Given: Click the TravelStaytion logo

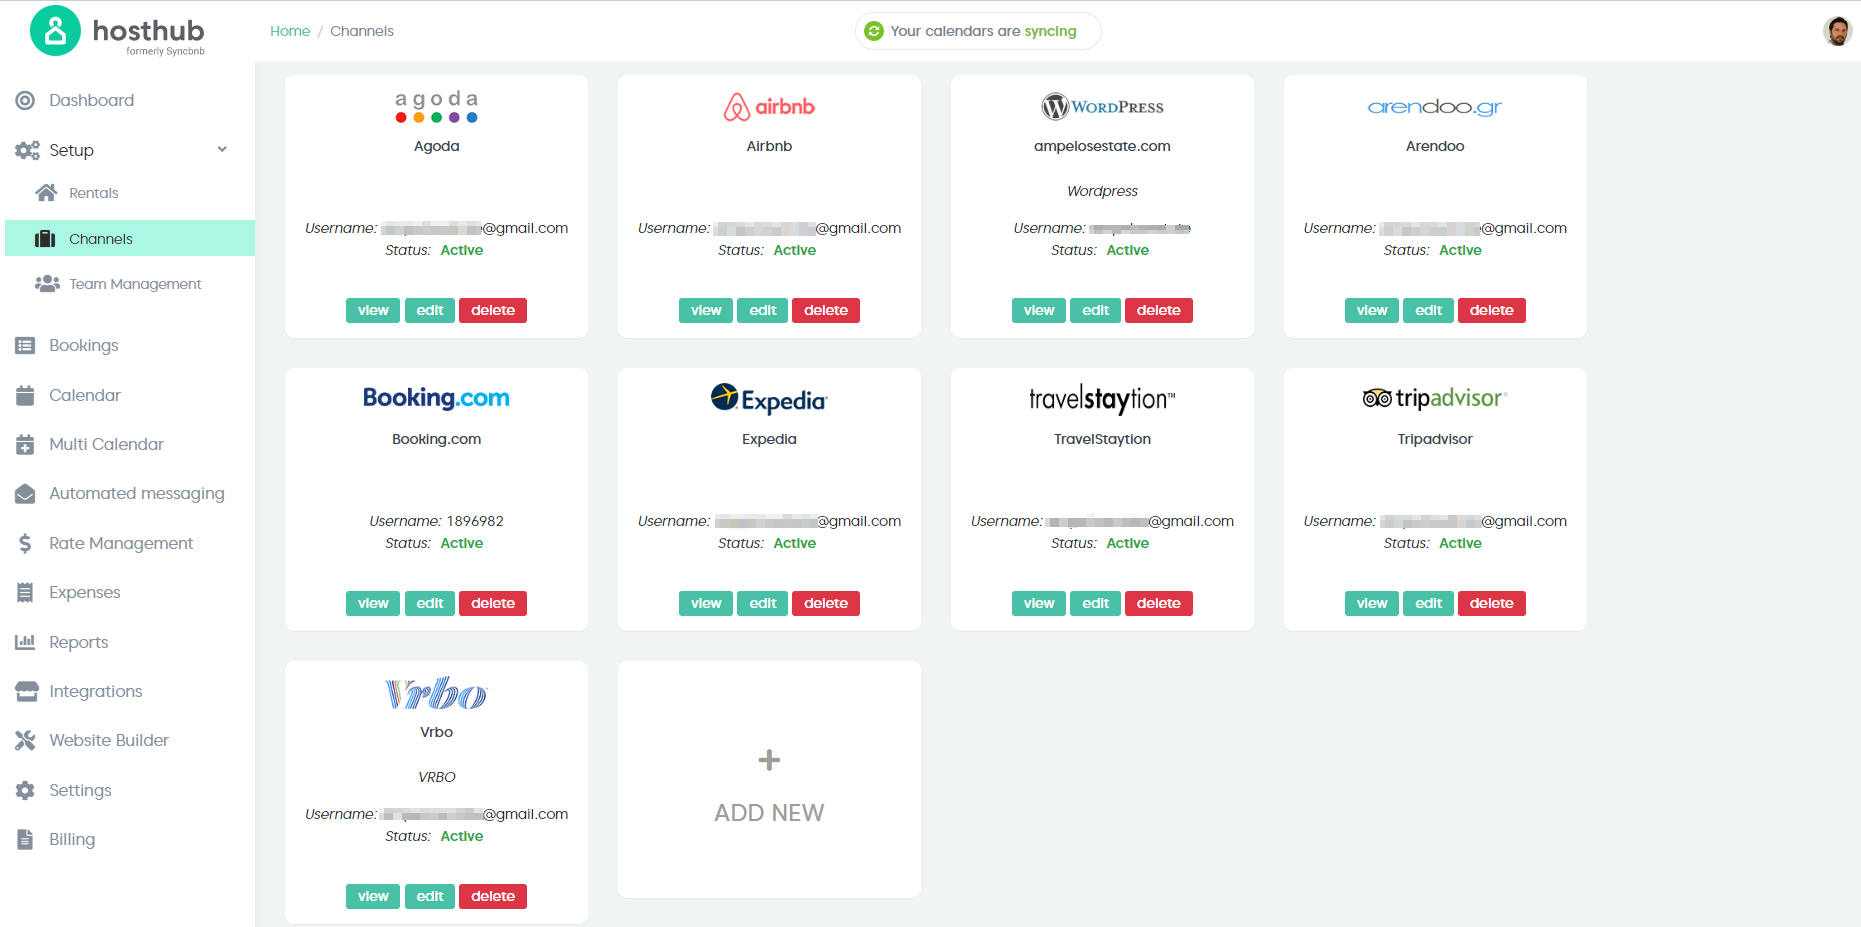Looking at the screenshot, I should tap(1102, 399).
